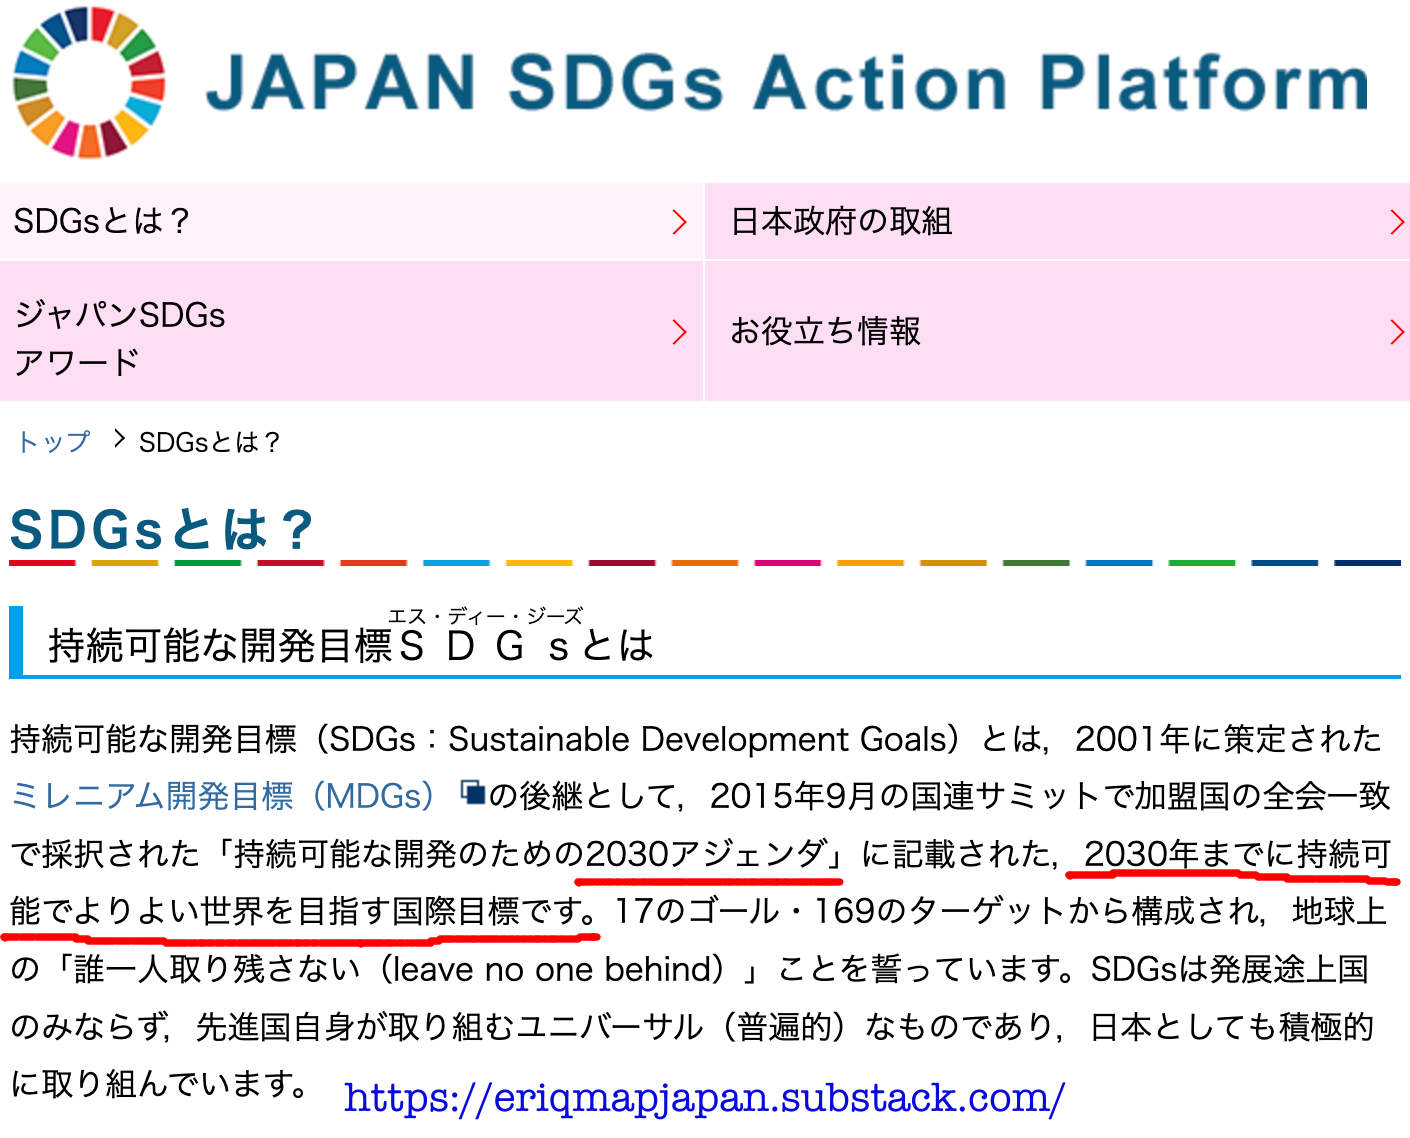Click the red chevron beside SDGsとは？ menu
Image resolution: width=1410 pixels, height=1138 pixels.
(680, 222)
